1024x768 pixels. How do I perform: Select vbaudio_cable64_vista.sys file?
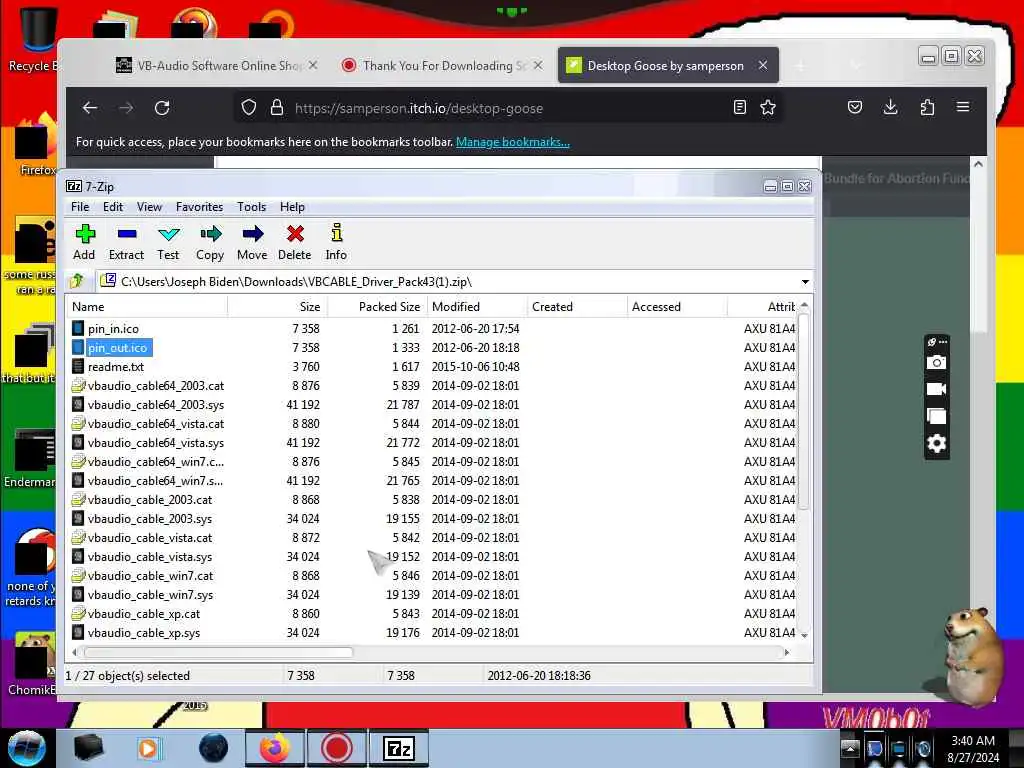155,443
